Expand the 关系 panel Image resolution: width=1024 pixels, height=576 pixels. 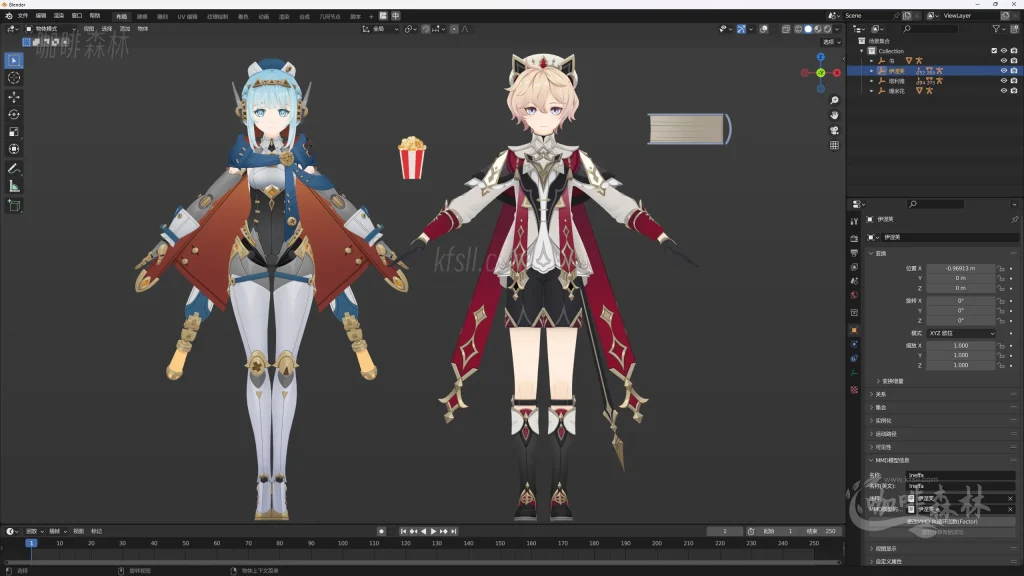coord(880,394)
